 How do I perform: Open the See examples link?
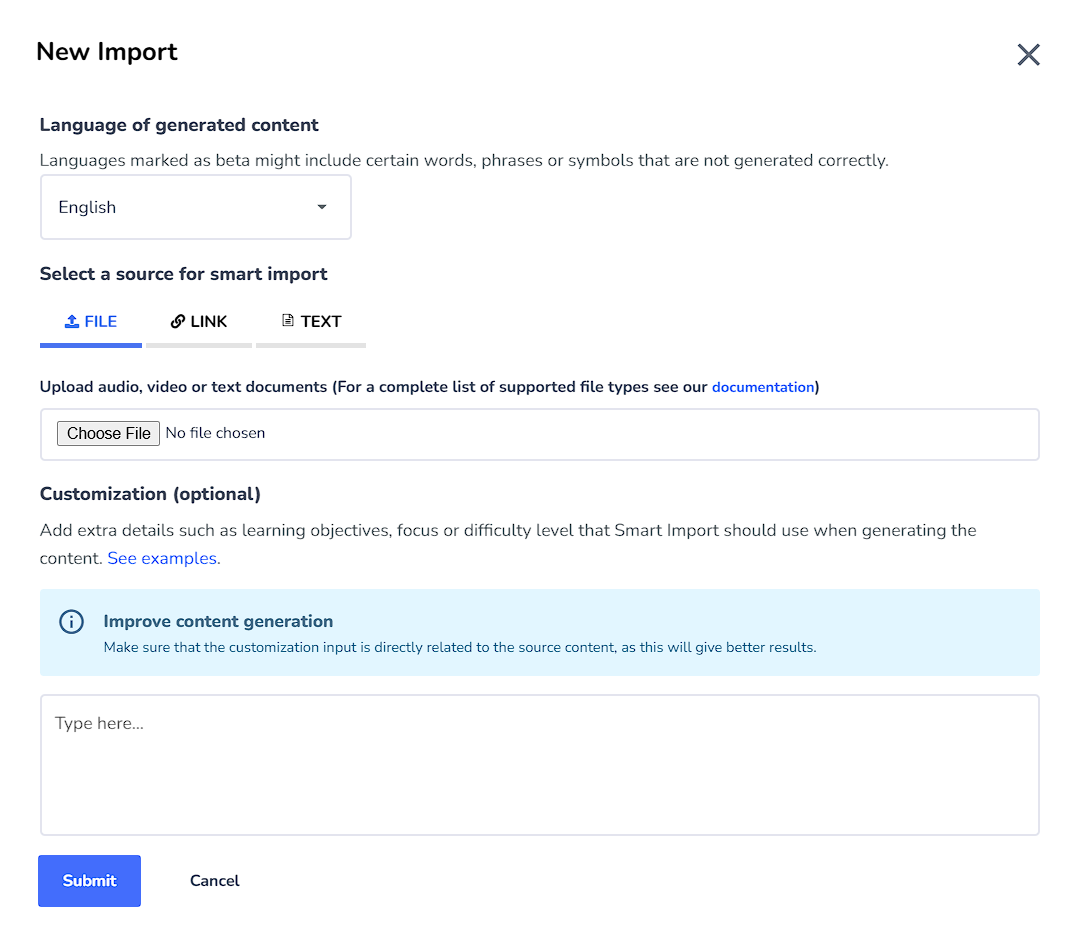pos(163,558)
